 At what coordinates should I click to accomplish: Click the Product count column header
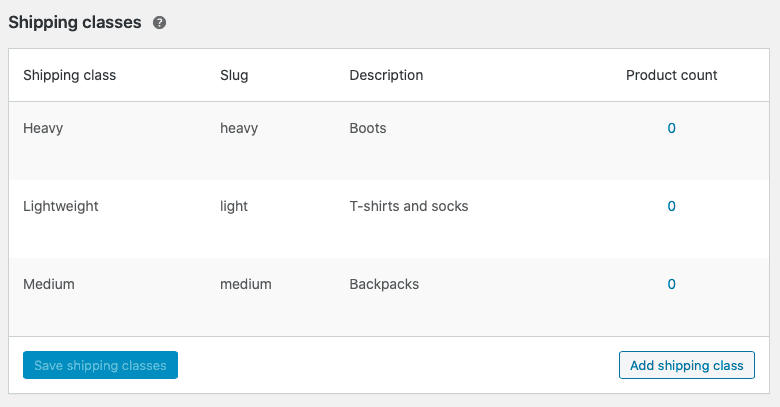pos(672,75)
